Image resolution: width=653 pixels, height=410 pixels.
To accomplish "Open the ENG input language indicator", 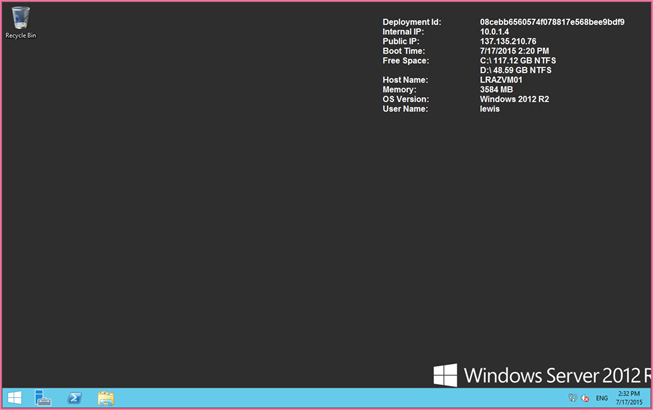I will [602, 398].
